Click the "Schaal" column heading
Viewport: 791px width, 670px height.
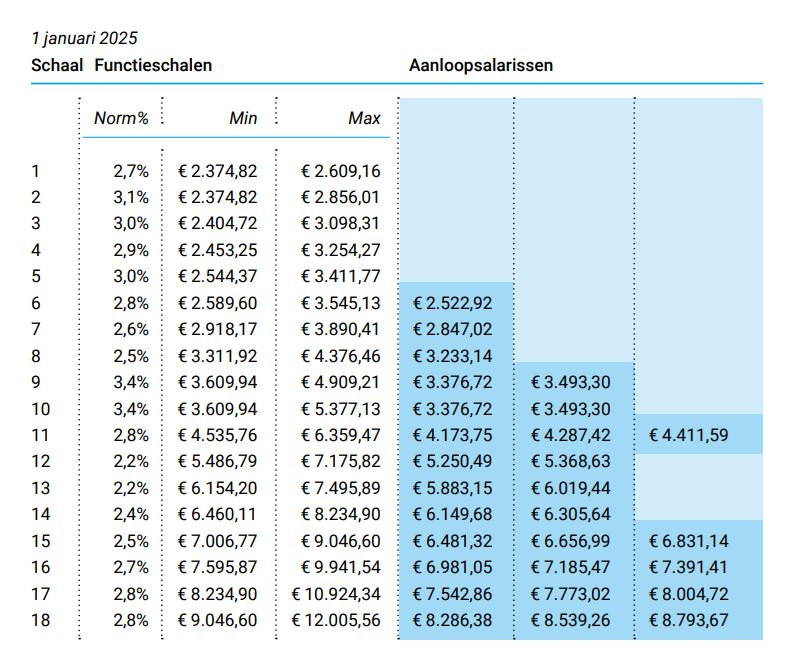57,66
